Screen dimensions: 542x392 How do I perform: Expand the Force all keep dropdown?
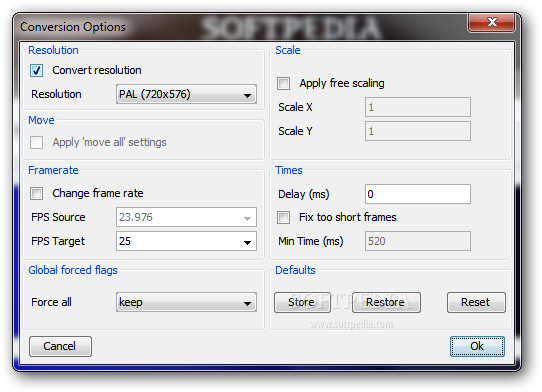pos(186,302)
